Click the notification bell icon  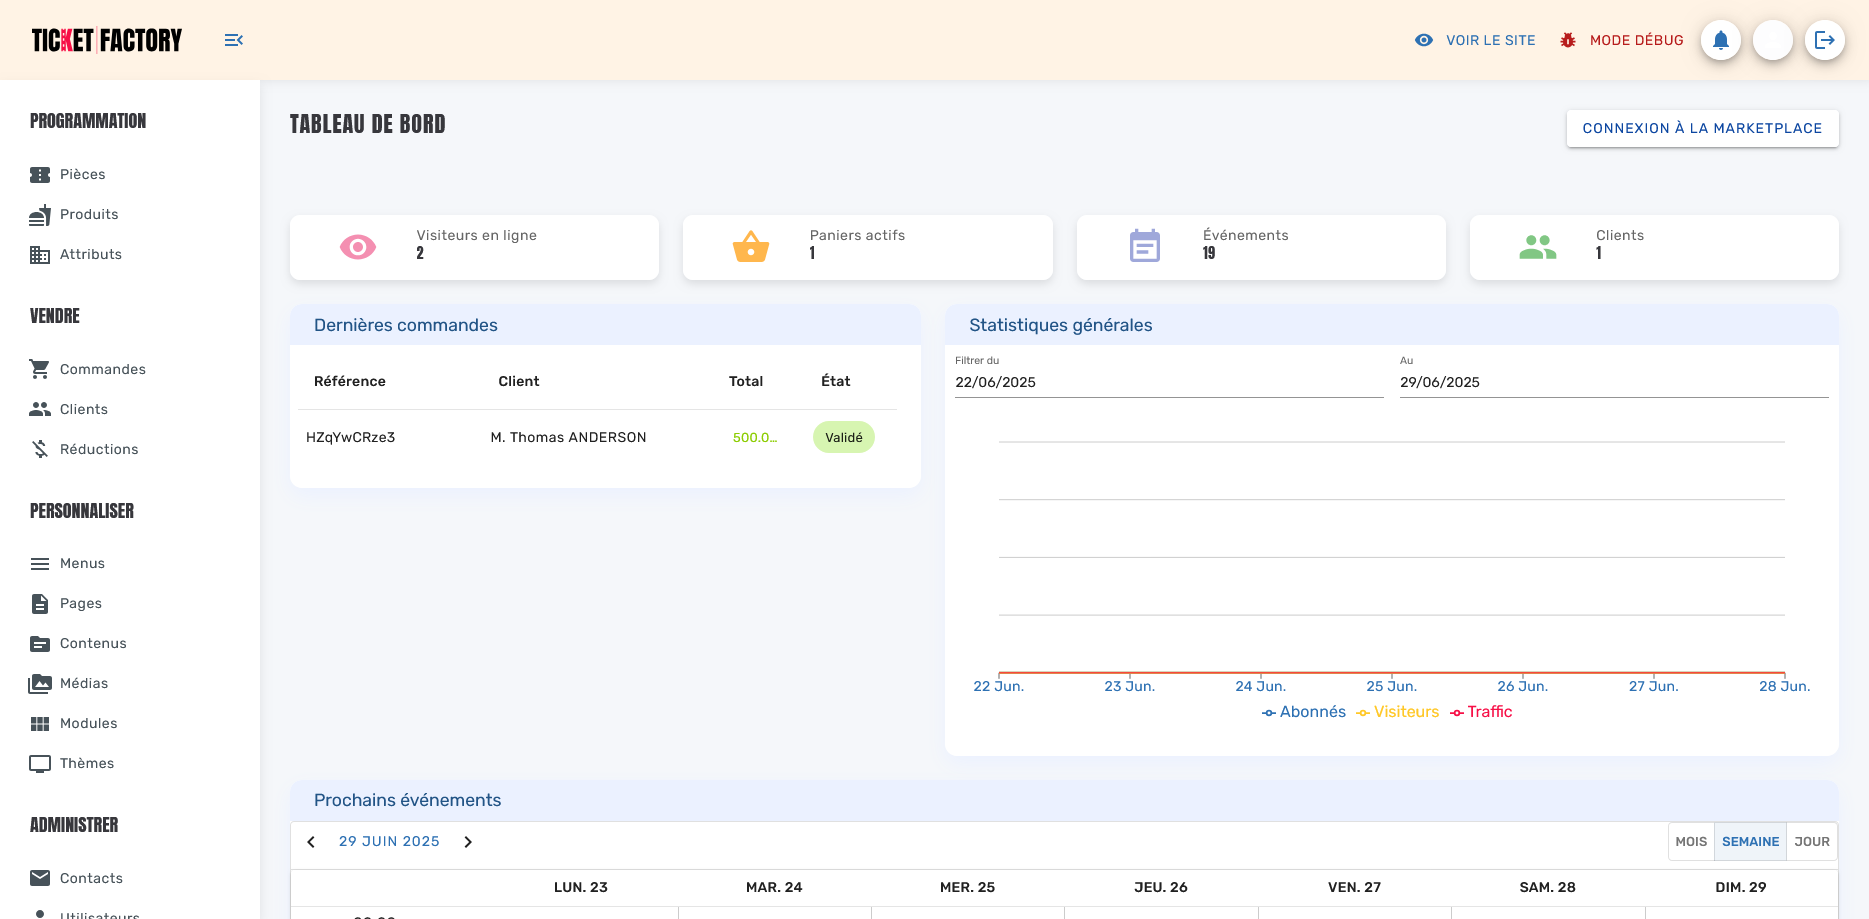pyautogui.click(x=1721, y=40)
